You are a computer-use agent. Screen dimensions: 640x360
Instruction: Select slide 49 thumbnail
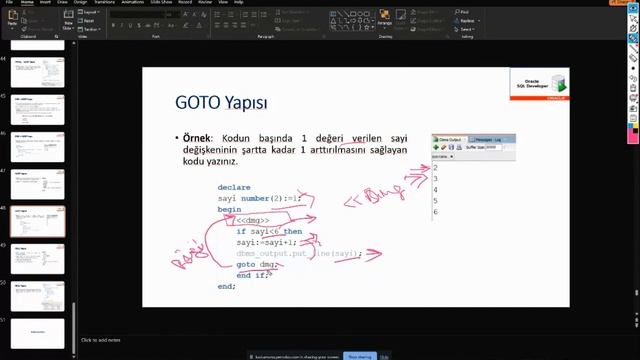[x=38, y=259]
